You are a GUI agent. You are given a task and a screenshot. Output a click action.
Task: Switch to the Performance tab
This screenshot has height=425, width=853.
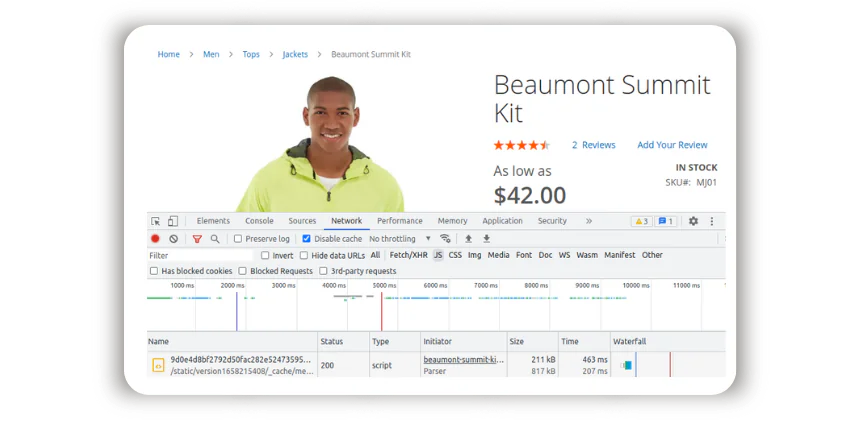400,221
